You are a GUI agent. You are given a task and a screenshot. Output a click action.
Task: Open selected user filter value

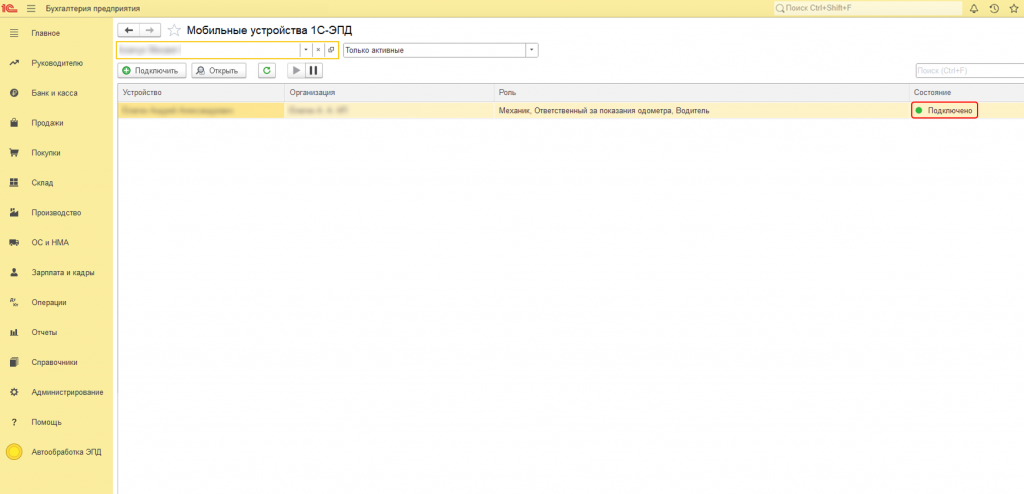click(x=331, y=50)
